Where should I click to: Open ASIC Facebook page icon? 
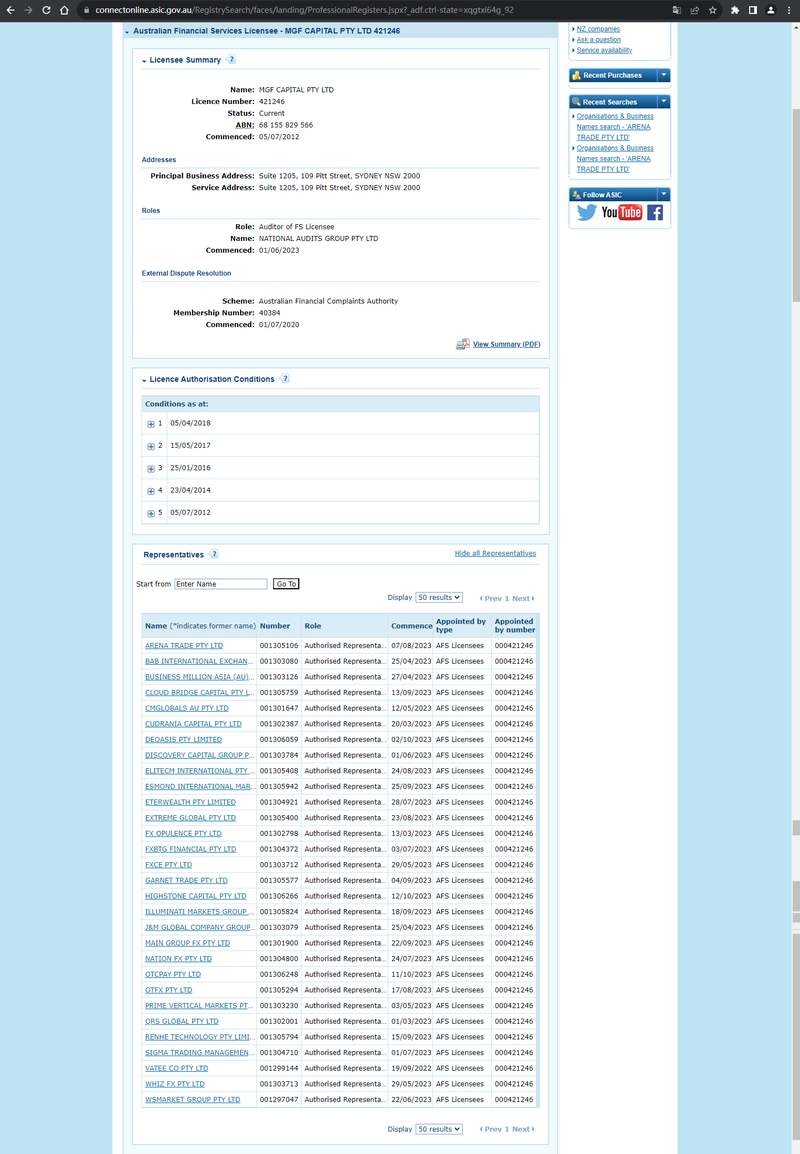coord(655,213)
